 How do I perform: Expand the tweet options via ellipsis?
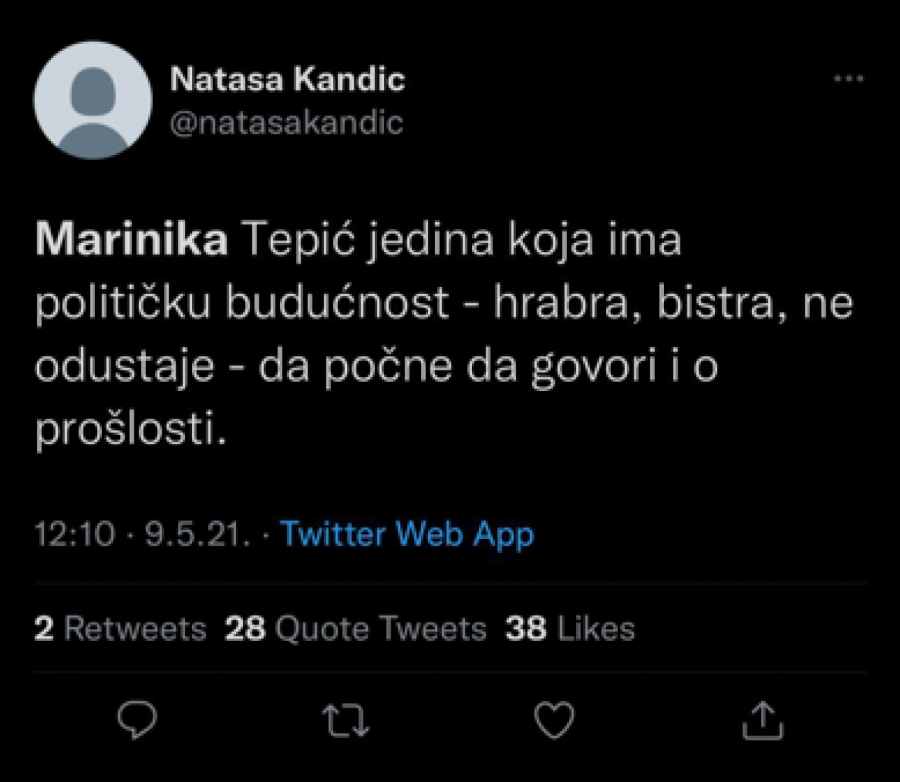[849, 75]
